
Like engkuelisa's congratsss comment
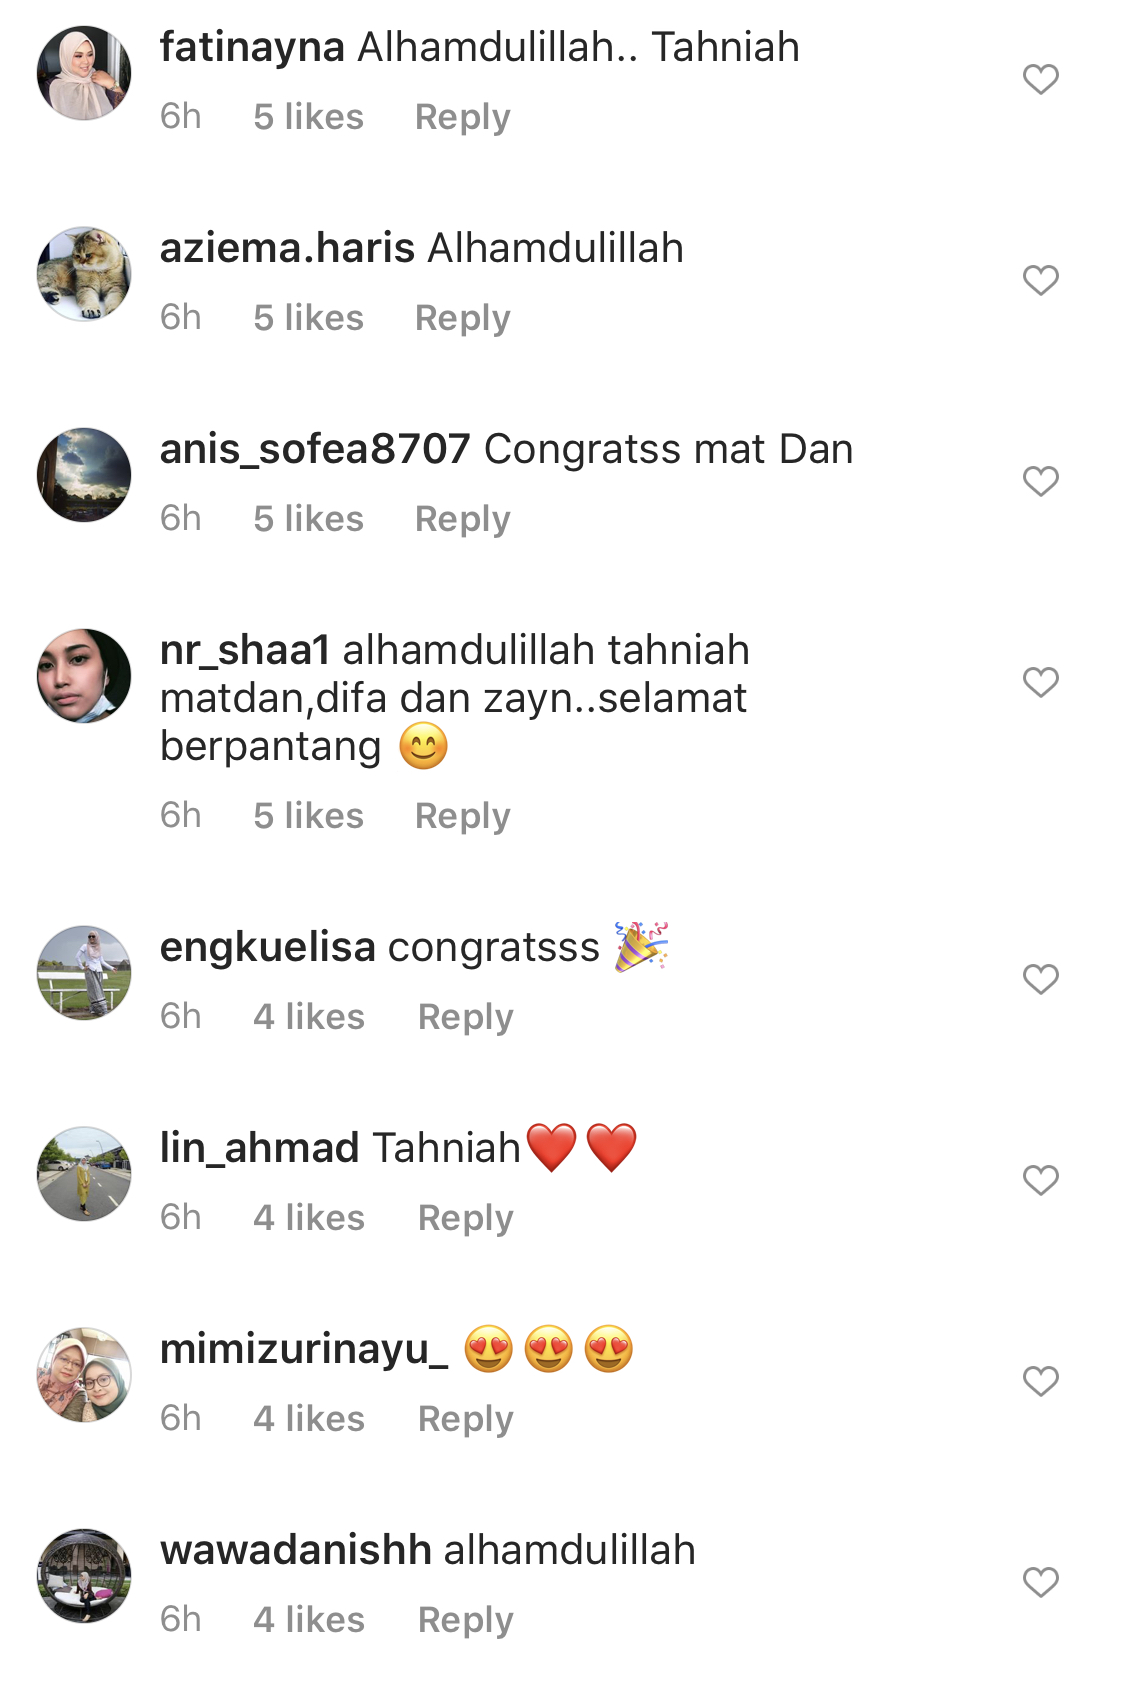click(x=1040, y=979)
